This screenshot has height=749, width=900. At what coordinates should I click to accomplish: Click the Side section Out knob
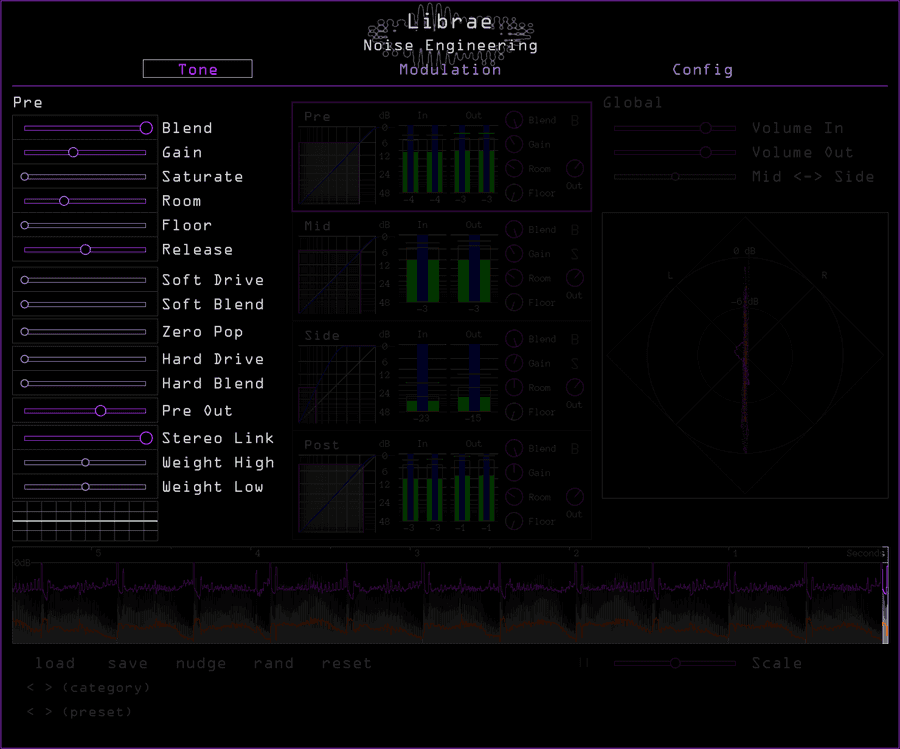575,387
